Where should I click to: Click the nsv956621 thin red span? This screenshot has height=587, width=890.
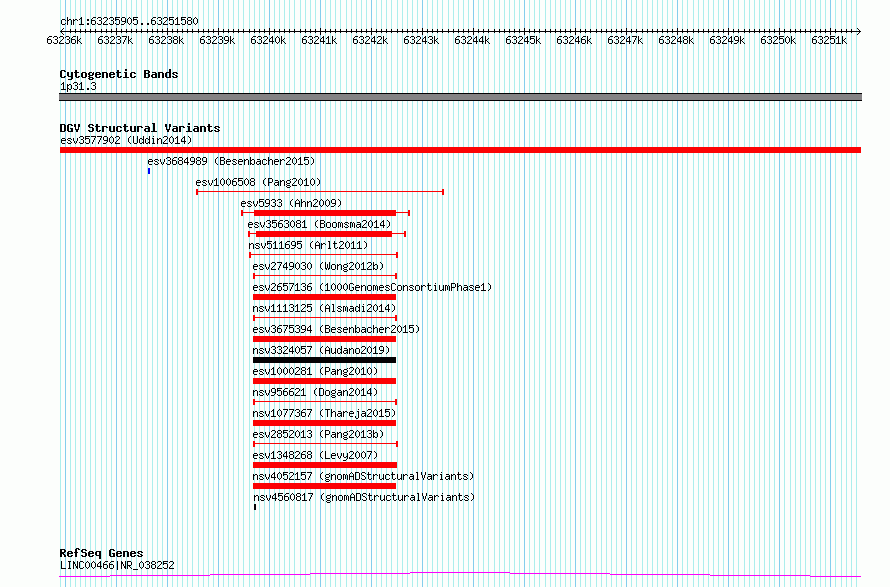click(325, 402)
